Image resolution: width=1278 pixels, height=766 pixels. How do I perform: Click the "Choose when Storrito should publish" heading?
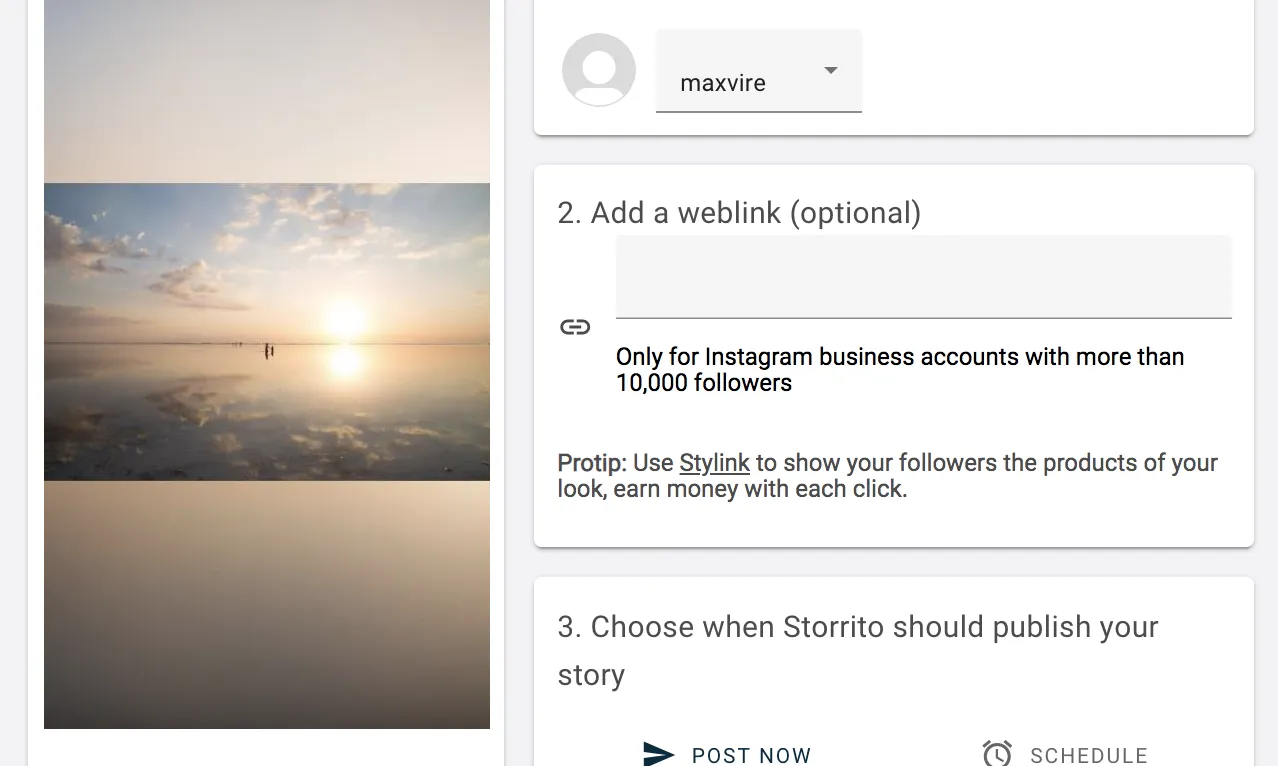857,627
